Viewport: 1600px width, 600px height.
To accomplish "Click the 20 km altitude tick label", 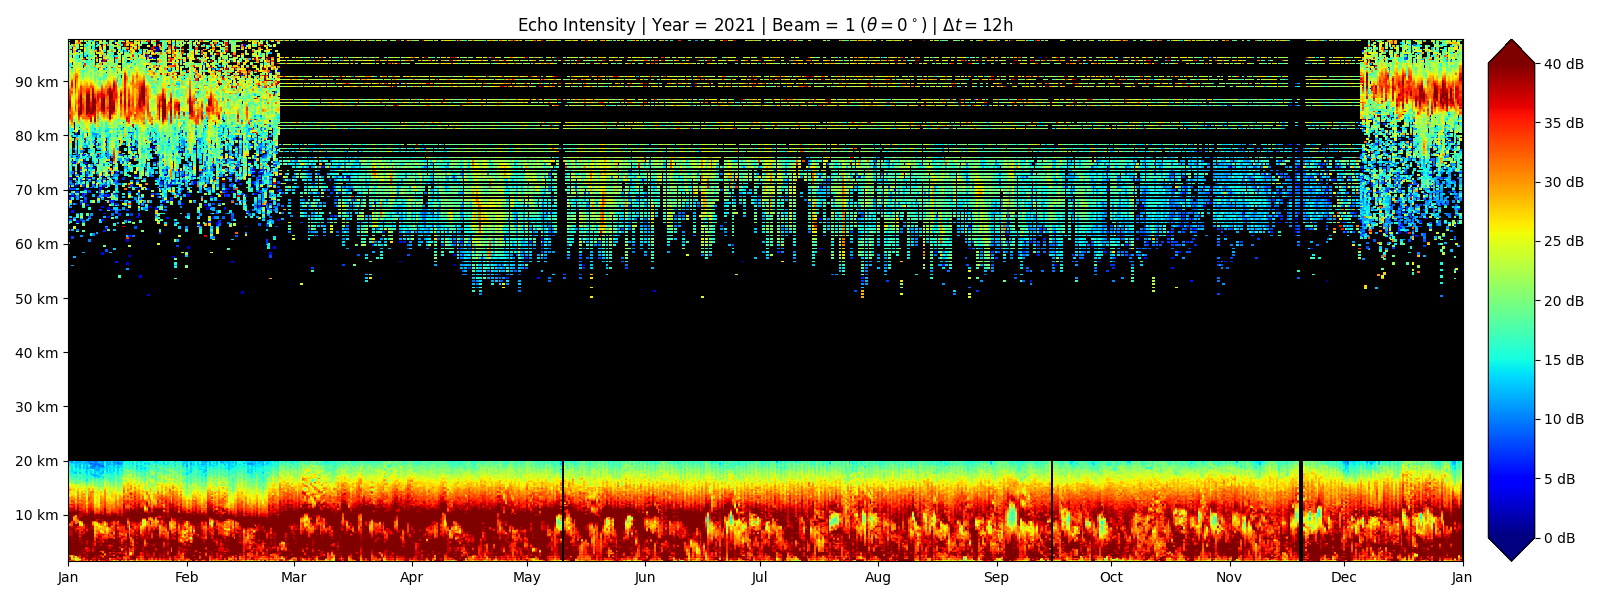I will [x=38, y=461].
